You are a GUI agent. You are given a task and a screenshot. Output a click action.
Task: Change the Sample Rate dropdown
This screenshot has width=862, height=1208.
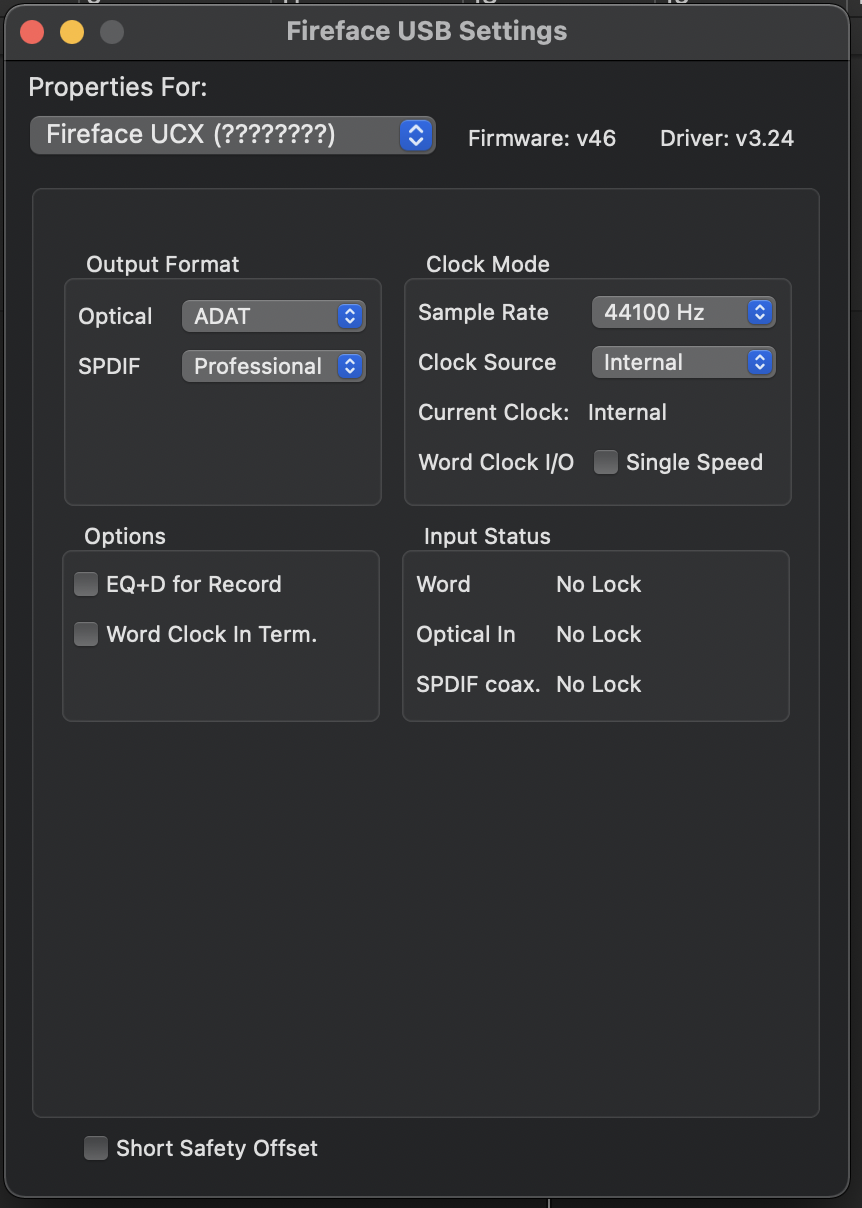(683, 312)
